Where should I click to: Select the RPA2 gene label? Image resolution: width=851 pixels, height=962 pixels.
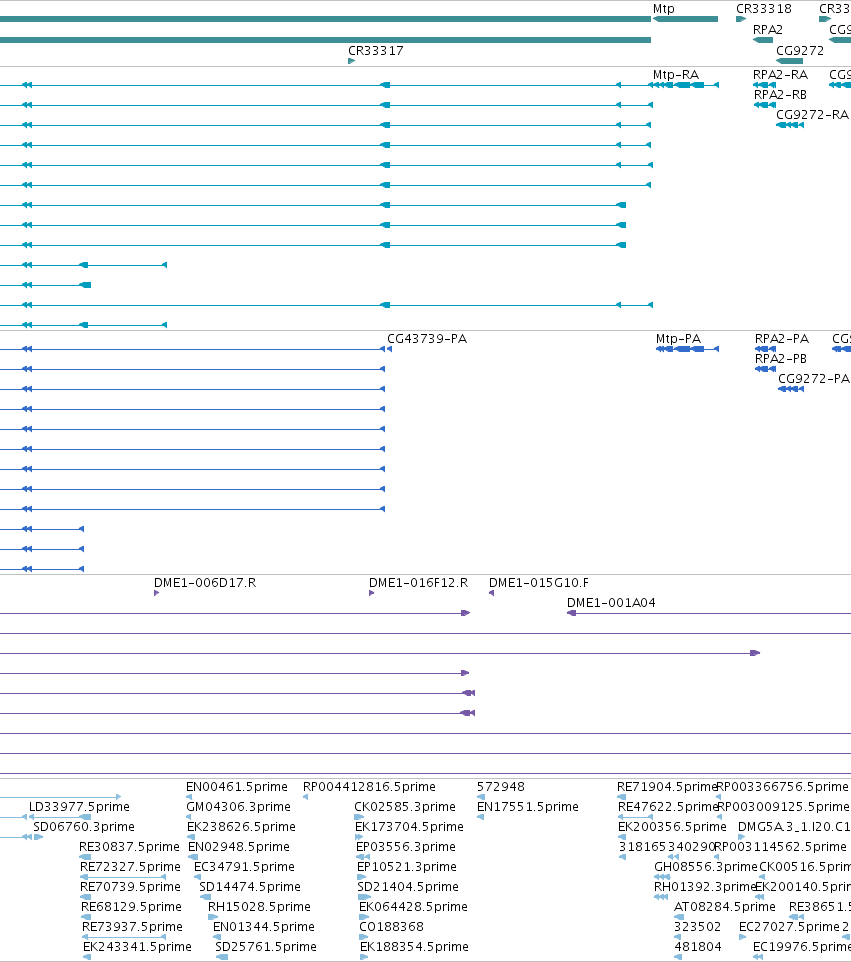[768, 29]
